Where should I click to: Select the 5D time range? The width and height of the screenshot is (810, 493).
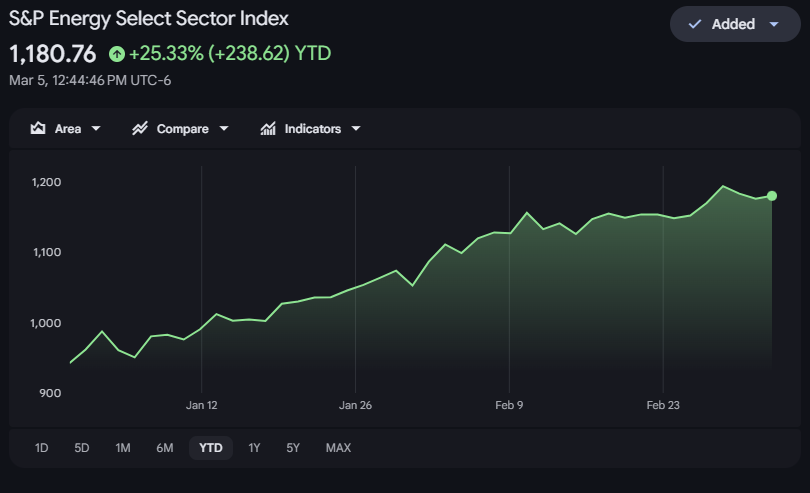pyautogui.click(x=82, y=448)
